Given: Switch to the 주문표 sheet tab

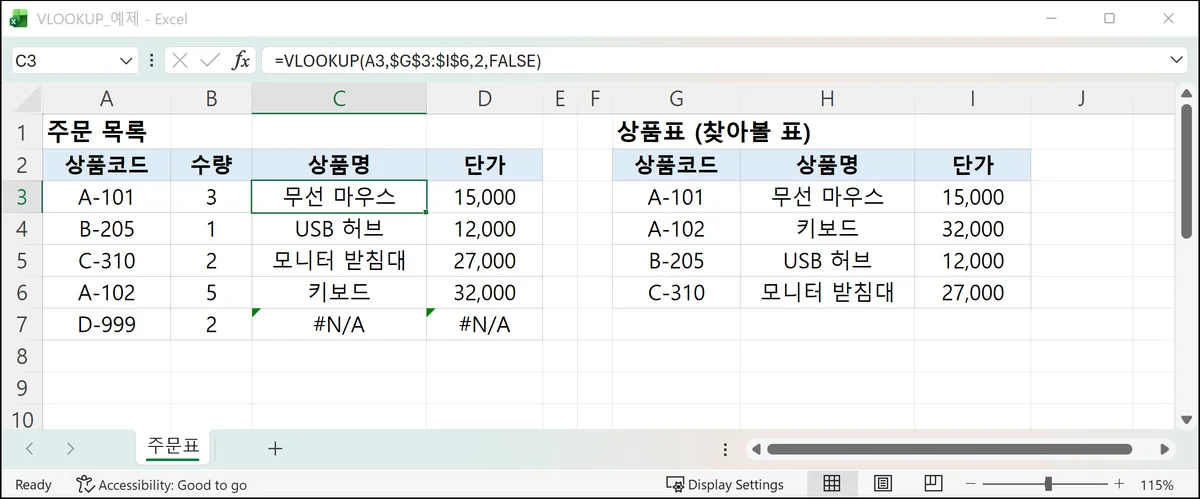Looking at the screenshot, I should [173, 447].
